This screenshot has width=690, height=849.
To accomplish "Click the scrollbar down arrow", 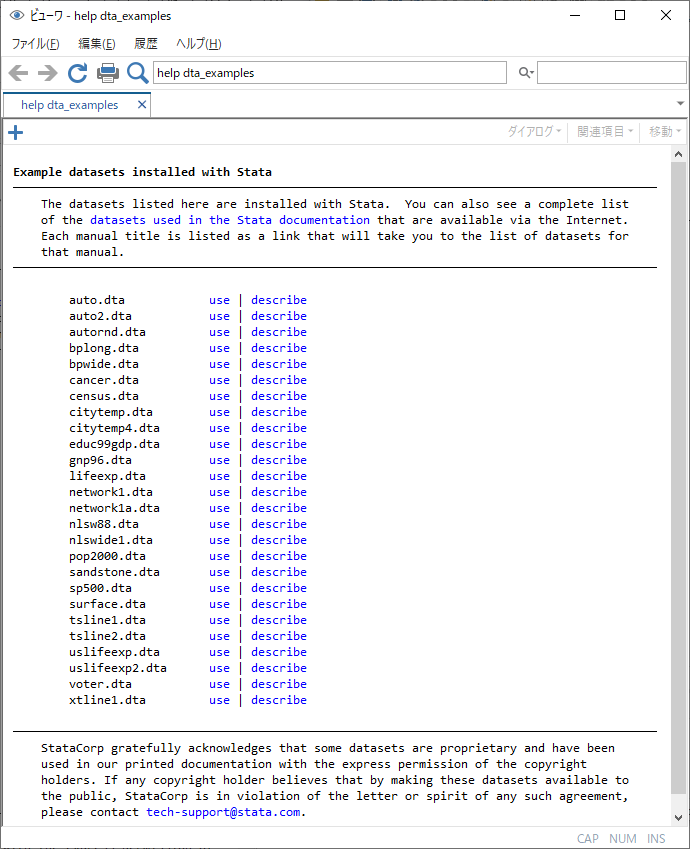I will (x=678, y=818).
